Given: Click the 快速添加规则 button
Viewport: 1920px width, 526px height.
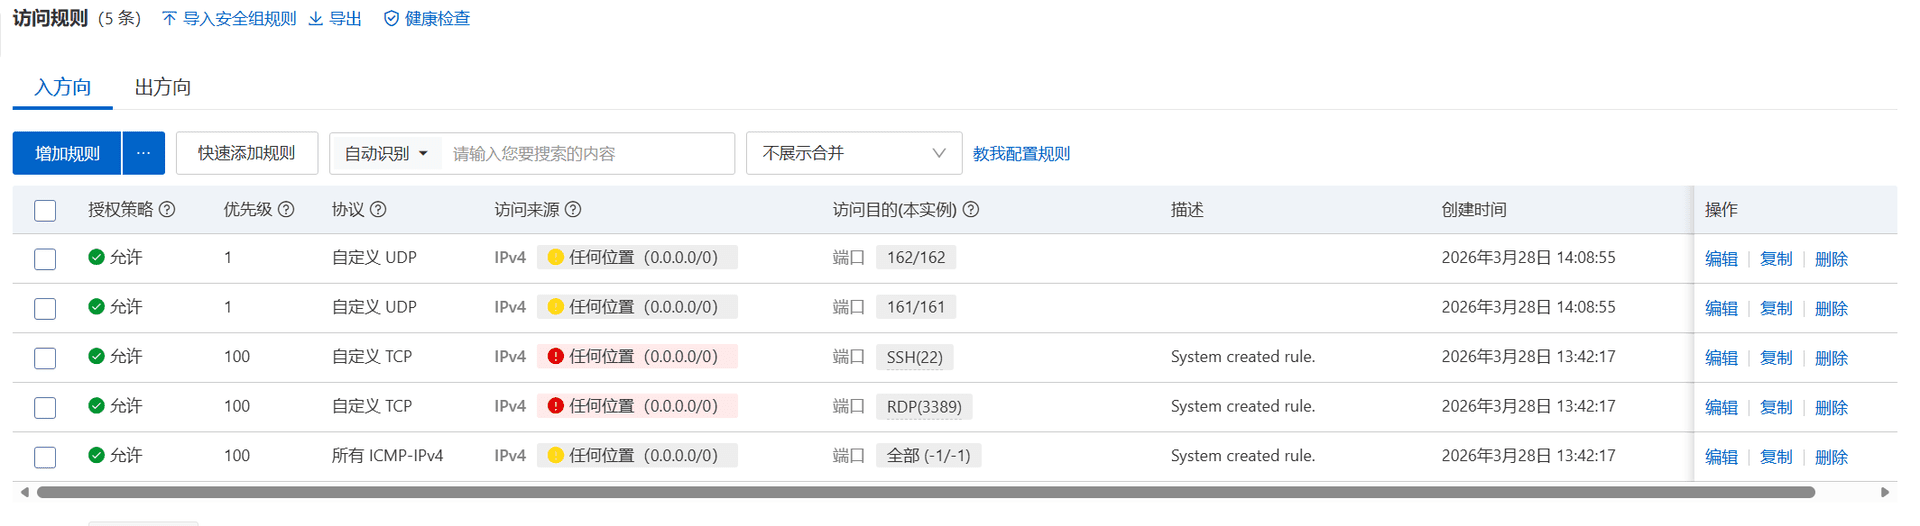Looking at the screenshot, I should pos(246,154).
